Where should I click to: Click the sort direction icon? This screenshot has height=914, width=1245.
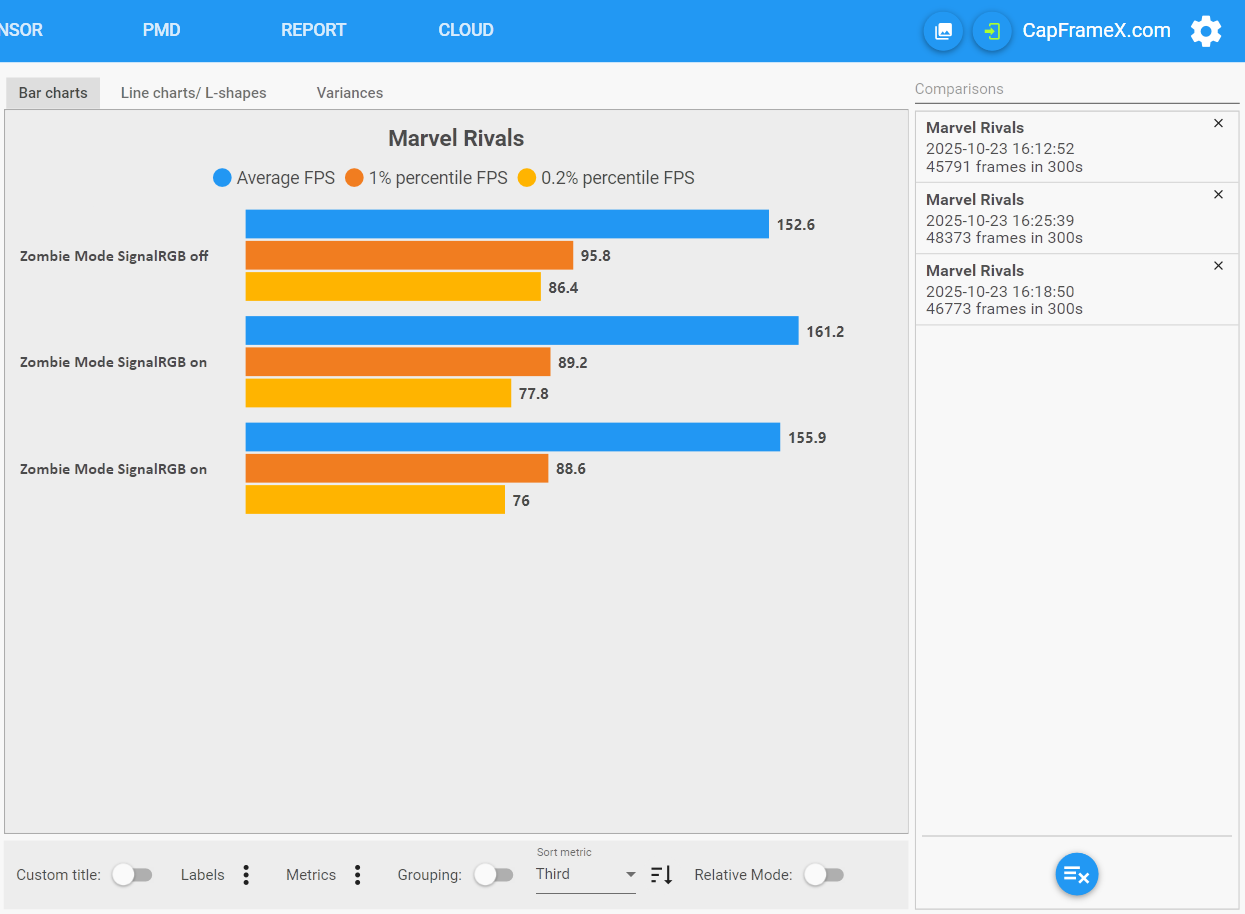tap(662, 875)
